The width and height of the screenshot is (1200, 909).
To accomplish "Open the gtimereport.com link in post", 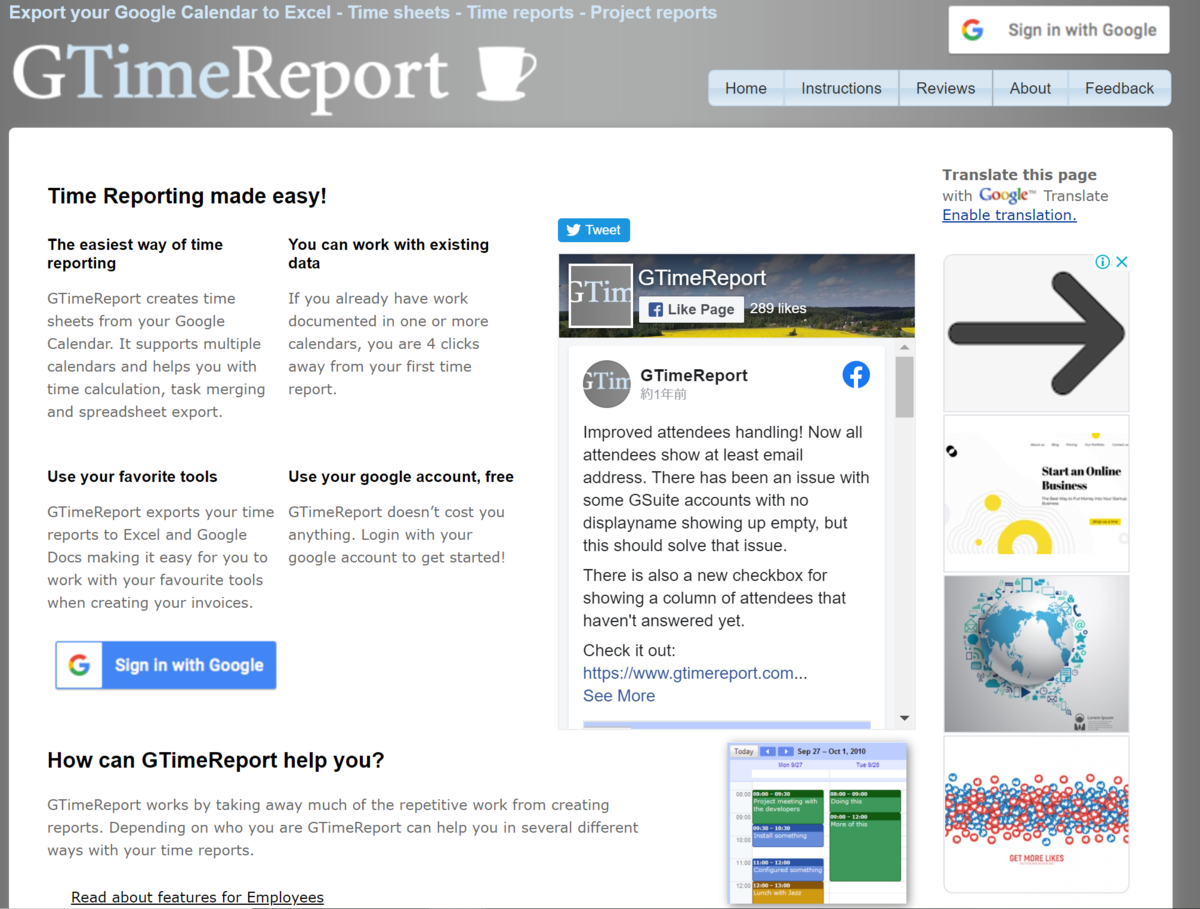I will (695, 673).
